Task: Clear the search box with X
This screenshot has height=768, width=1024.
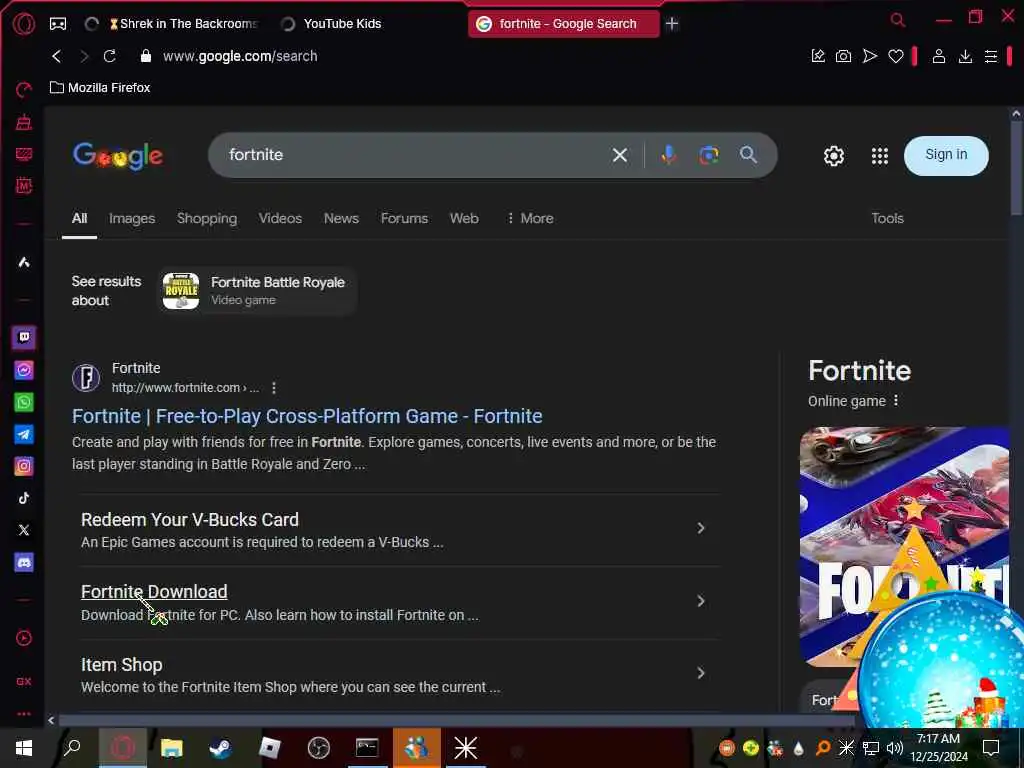Action: click(x=620, y=155)
